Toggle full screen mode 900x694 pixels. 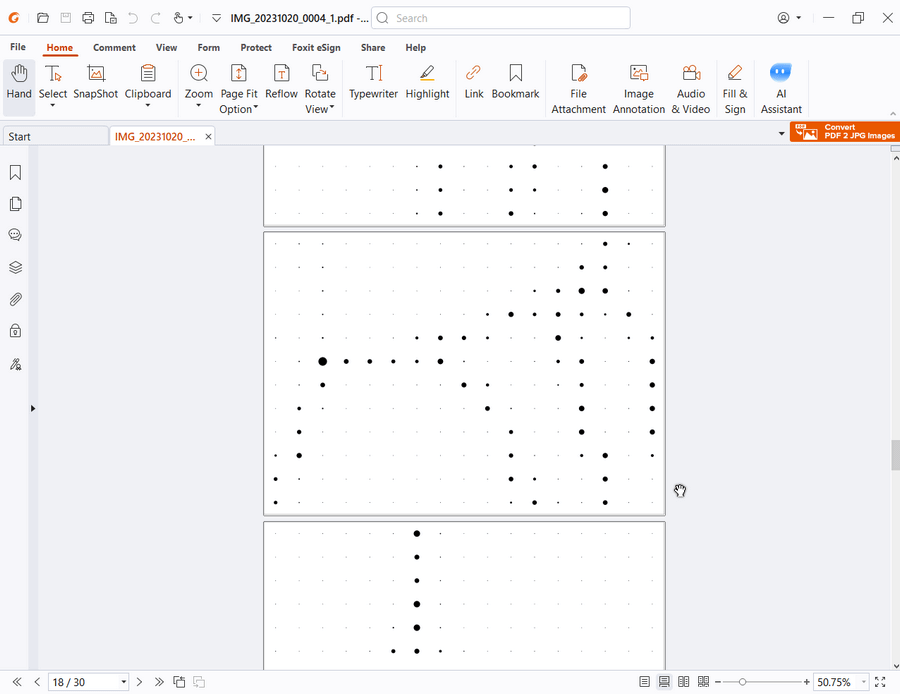point(880,682)
